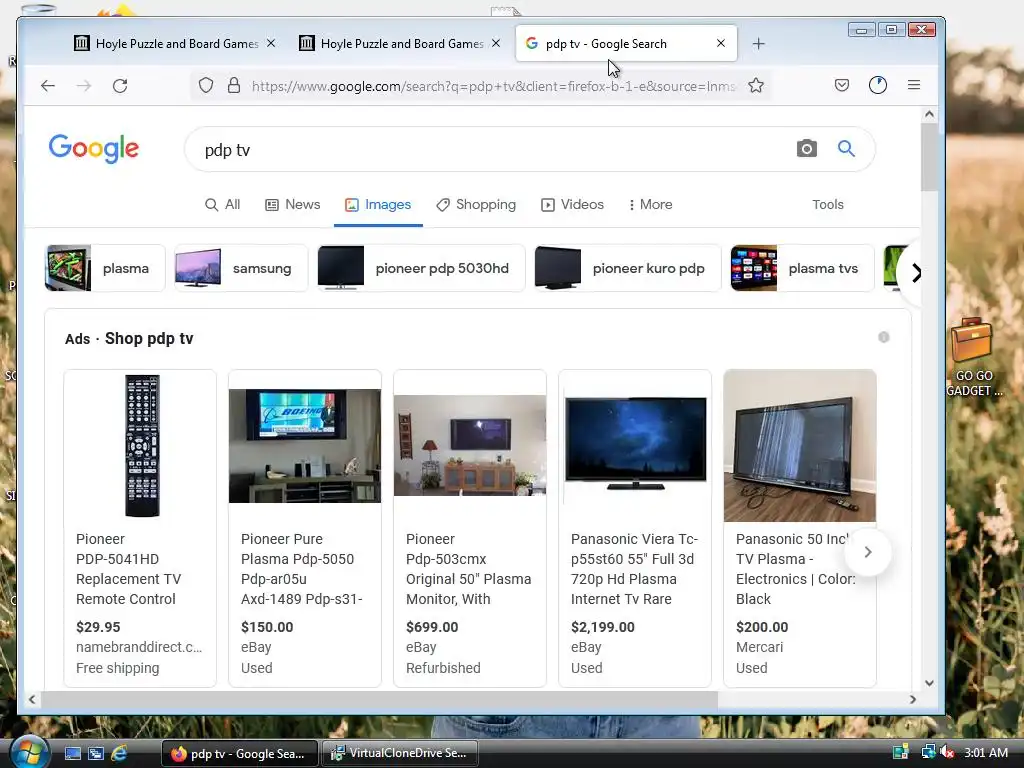The width and height of the screenshot is (1024, 768).
Task: Click Show Desktop quick launch icon
Action: (72, 753)
